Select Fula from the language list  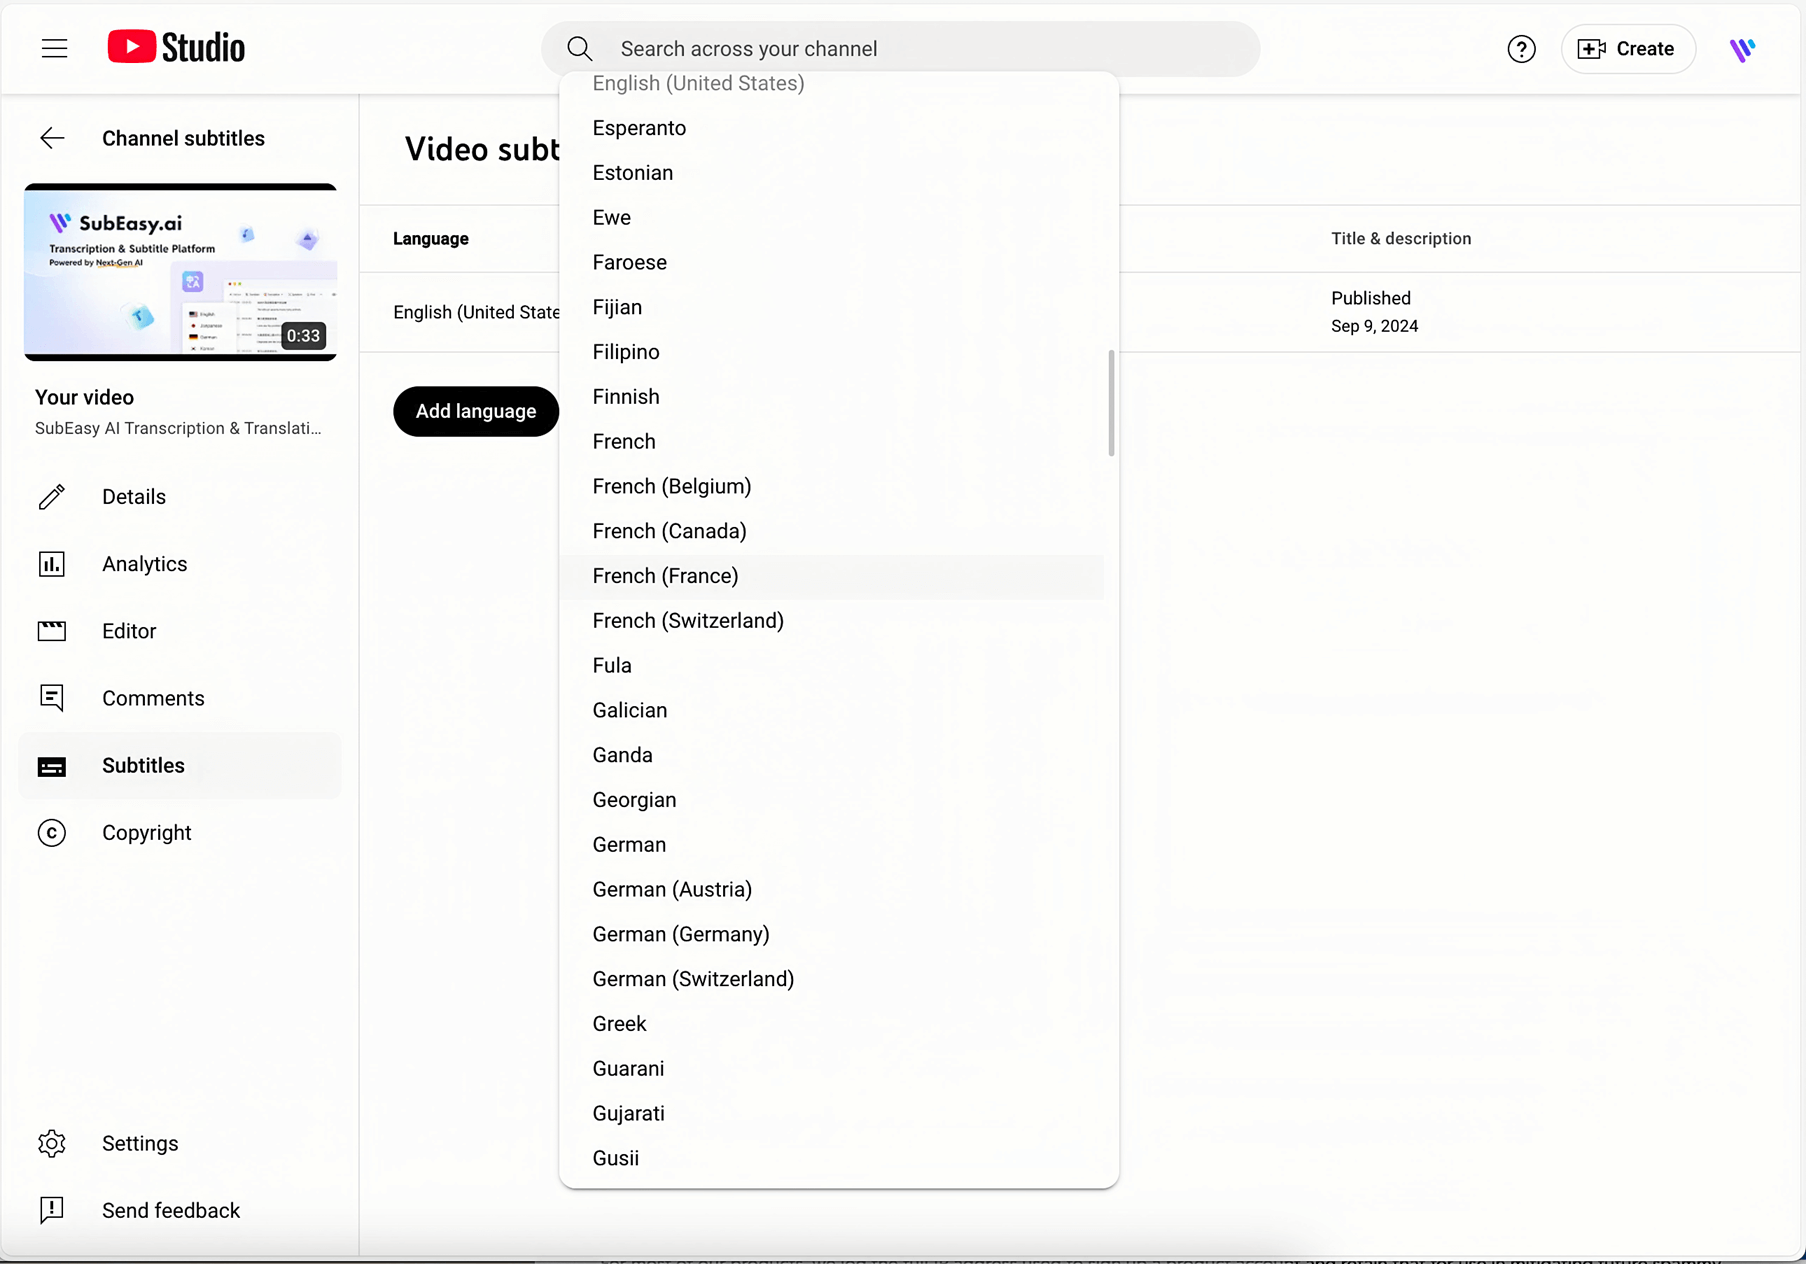tap(832, 666)
